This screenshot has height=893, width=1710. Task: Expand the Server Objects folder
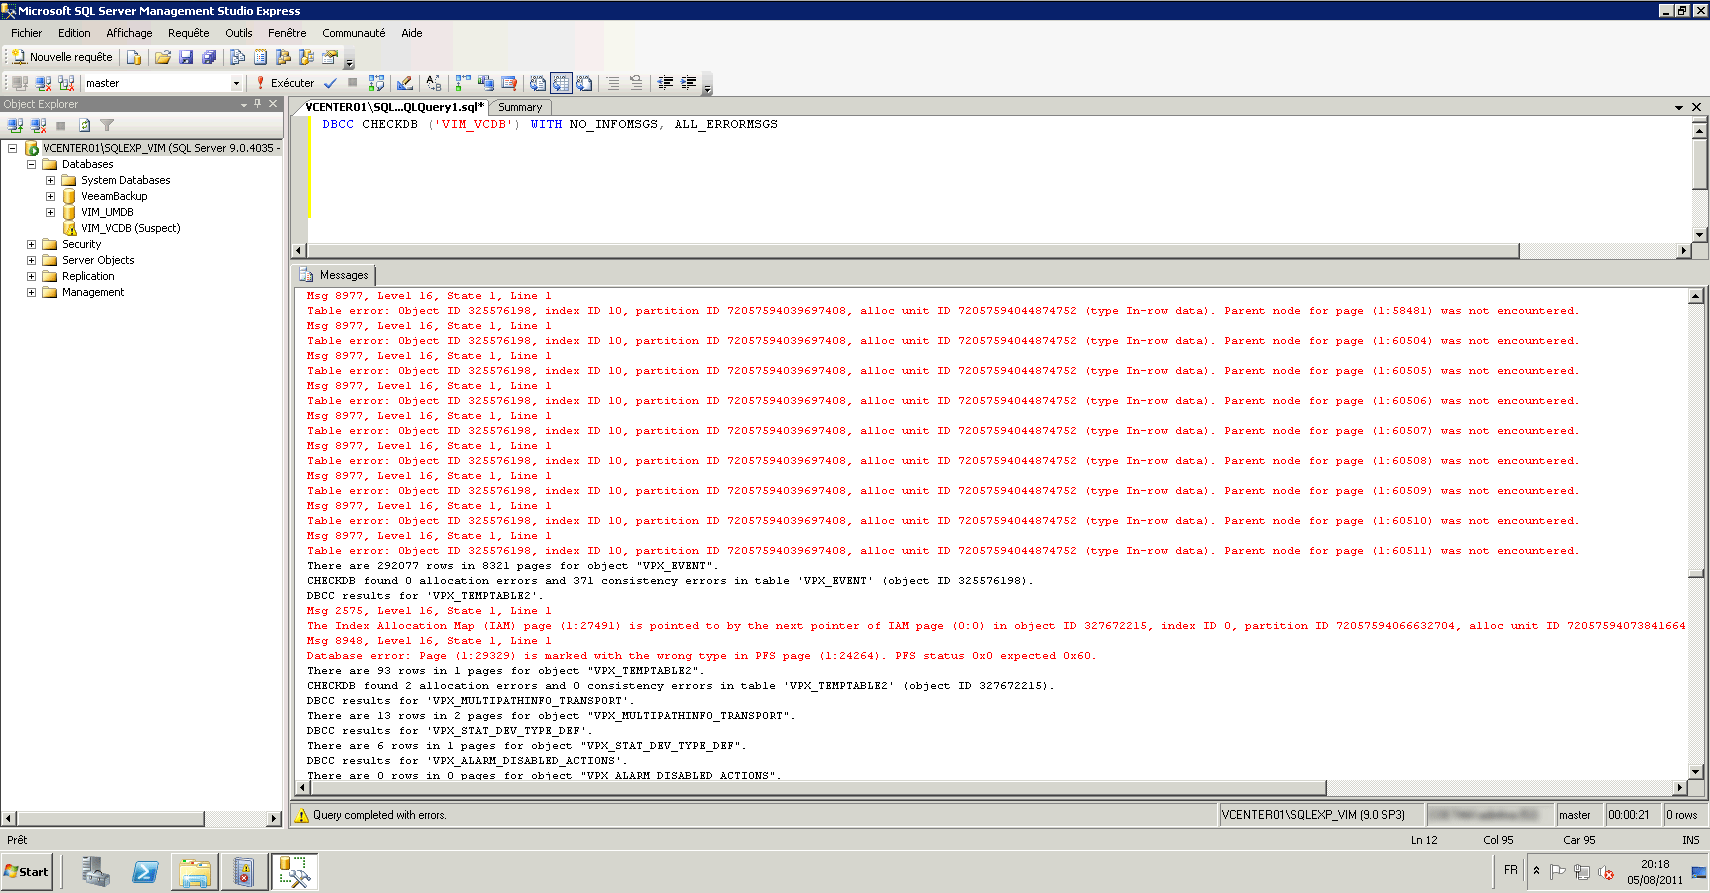[x=31, y=260]
